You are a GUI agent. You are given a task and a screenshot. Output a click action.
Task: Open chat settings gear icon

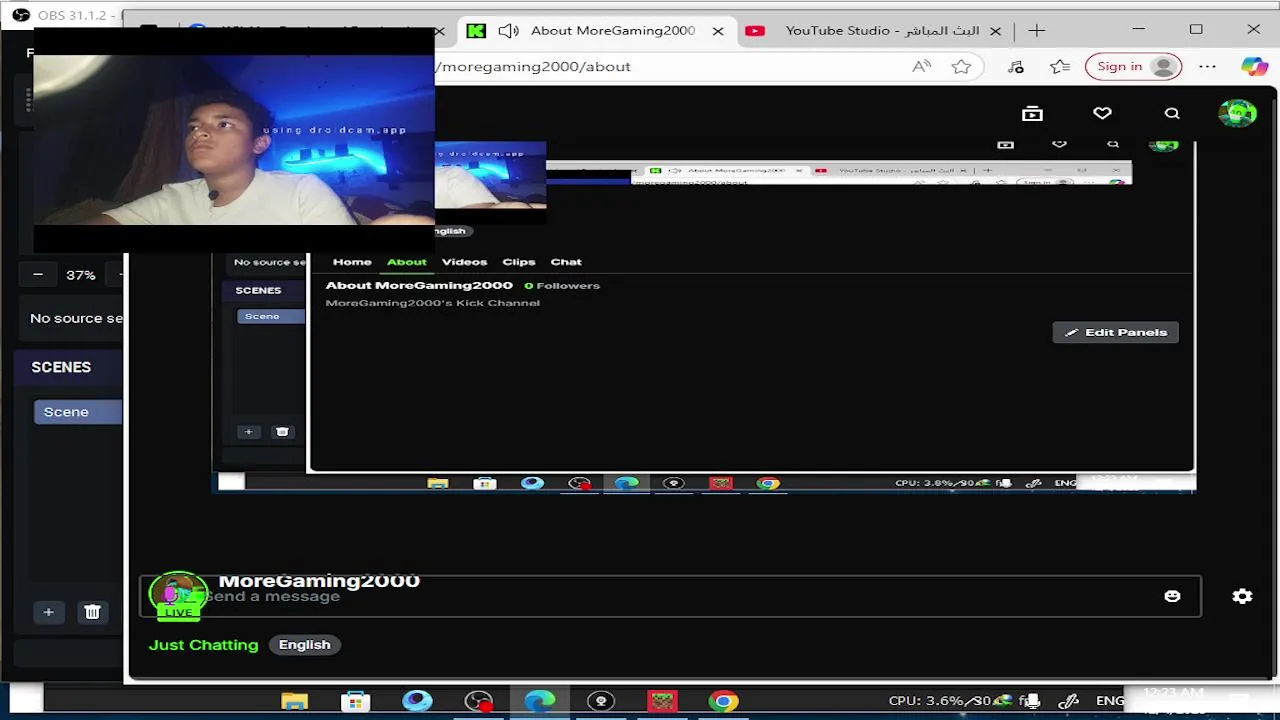(x=1242, y=596)
